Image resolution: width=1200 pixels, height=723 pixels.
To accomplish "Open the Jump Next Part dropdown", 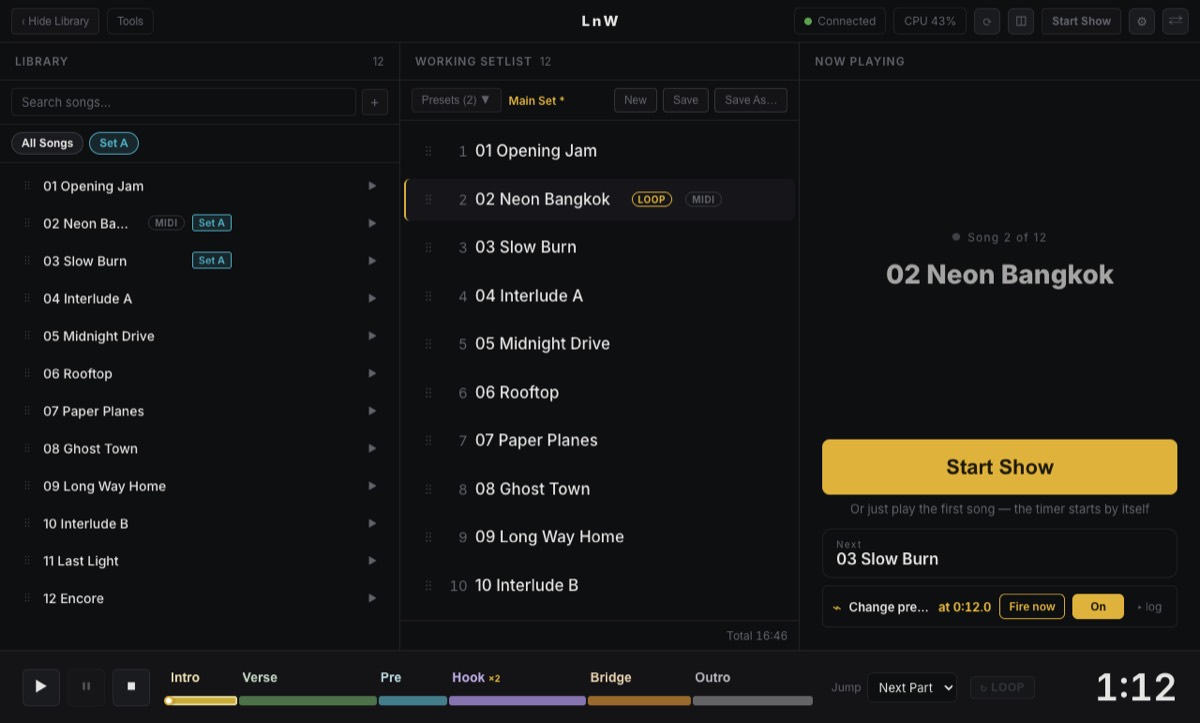I will 912,687.
